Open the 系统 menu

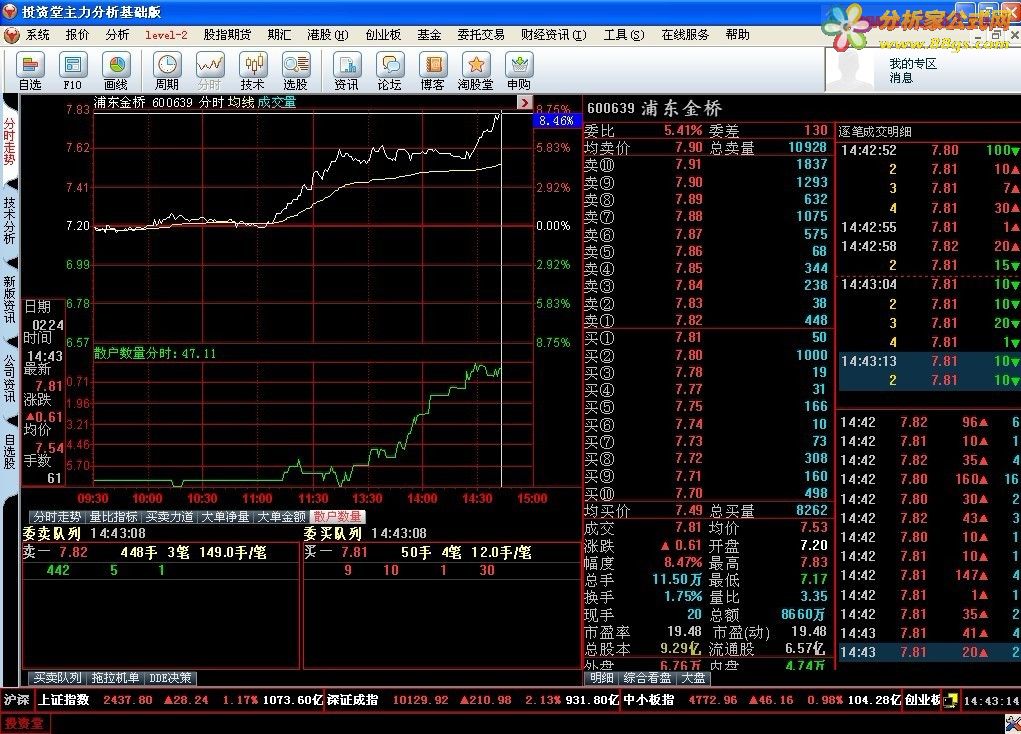point(38,35)
